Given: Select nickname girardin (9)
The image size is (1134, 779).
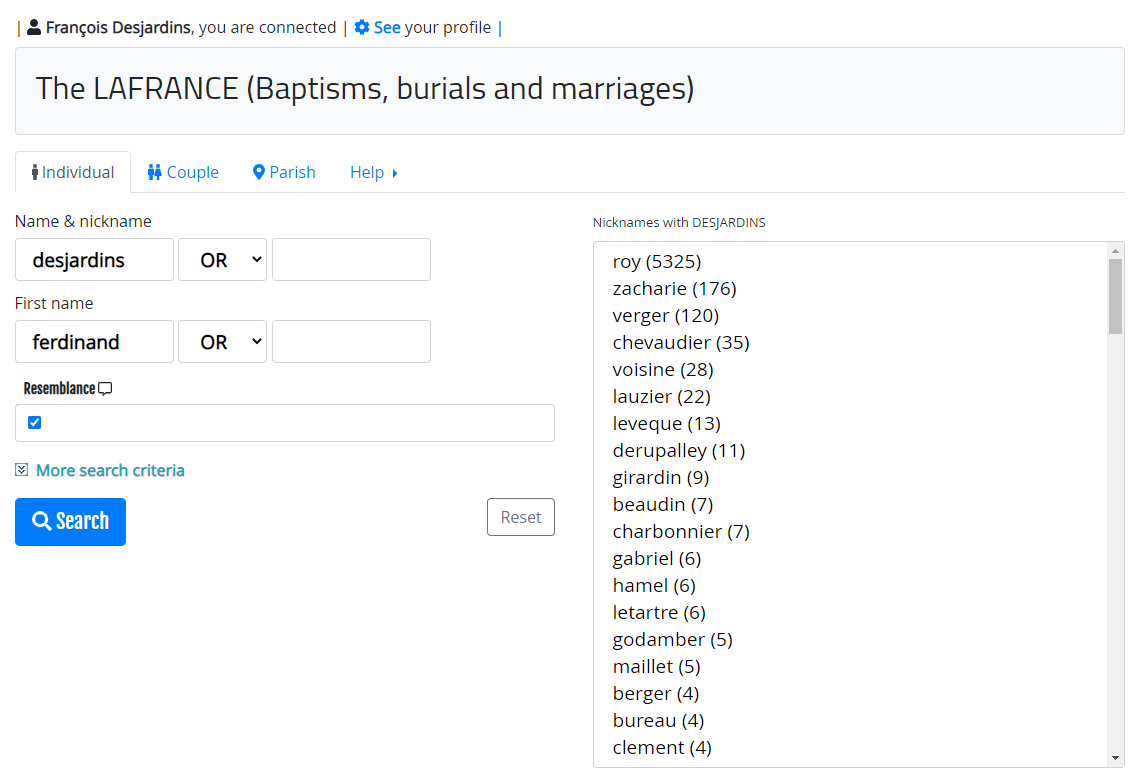Looking at the screenshot, I should tap(661, 477).
